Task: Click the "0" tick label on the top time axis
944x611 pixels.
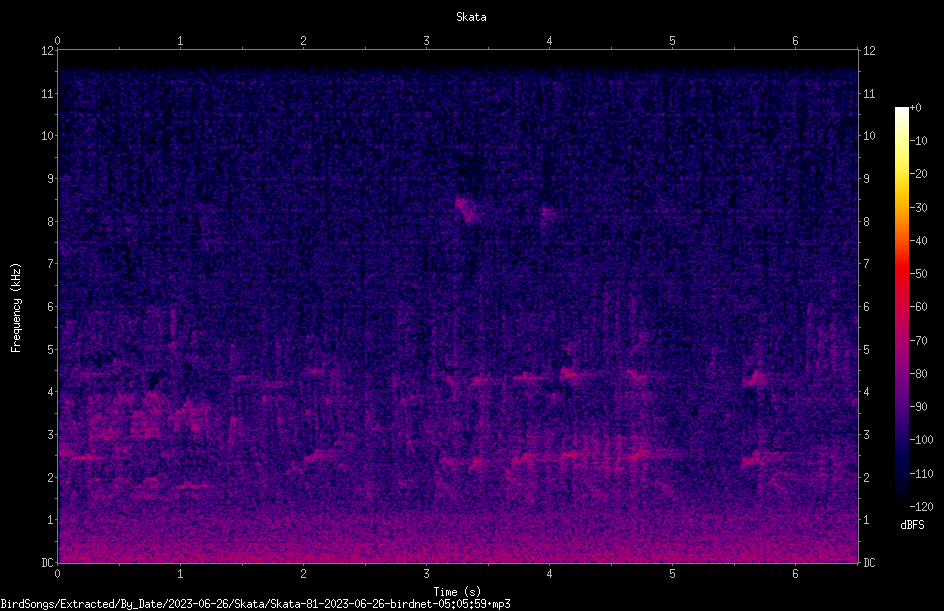Action: point(57,41)
